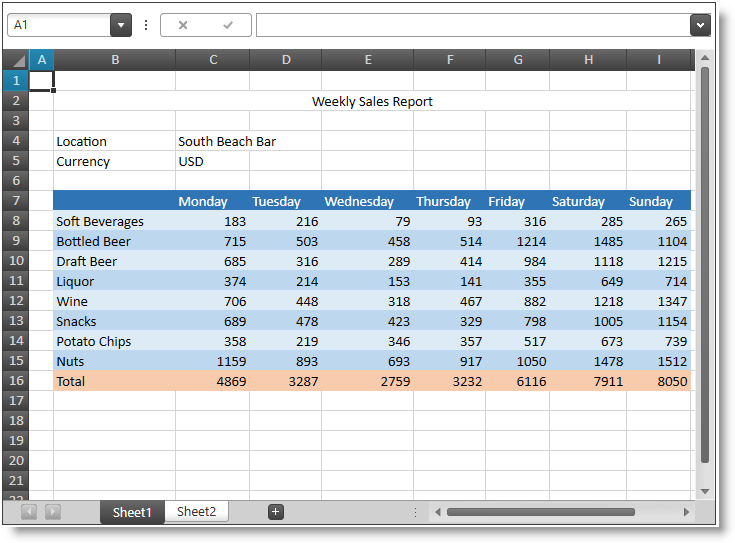The image size is (735, 543).
Task: Select the Weekly Sales Report title cell
Action: pyautogui.click(x=372, y=101)
